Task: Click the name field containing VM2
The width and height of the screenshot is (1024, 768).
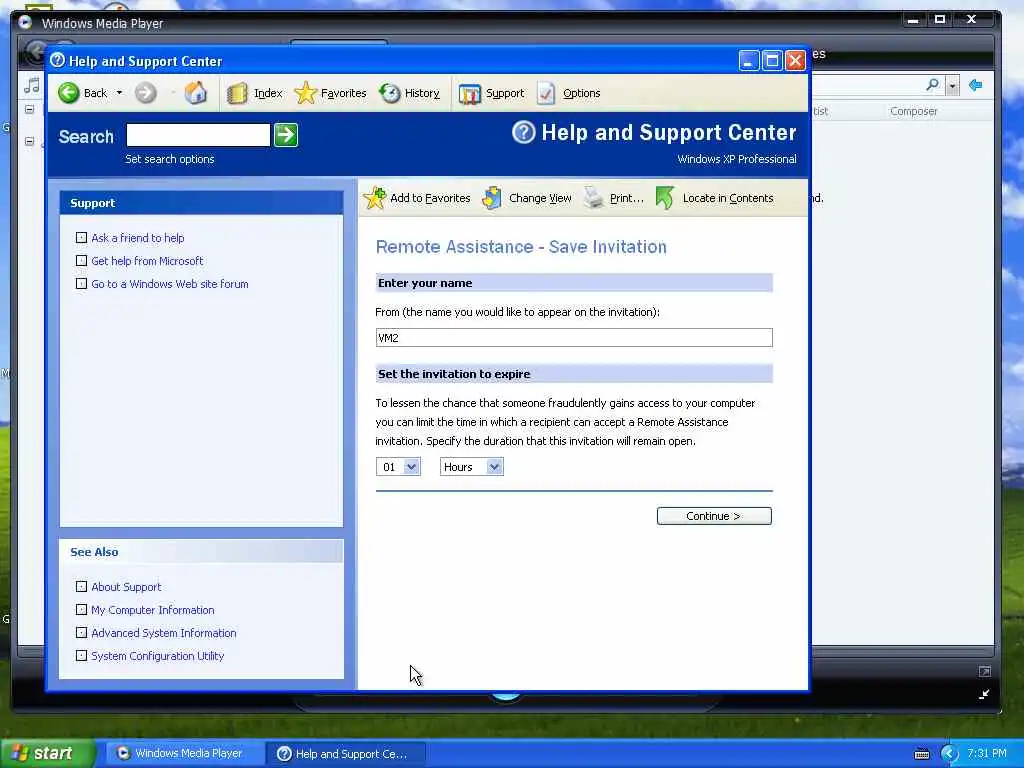Action: point(574,338)
